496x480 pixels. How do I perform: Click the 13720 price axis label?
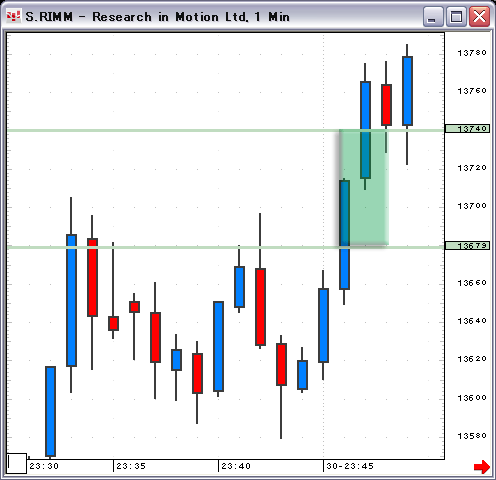point(472,168)
